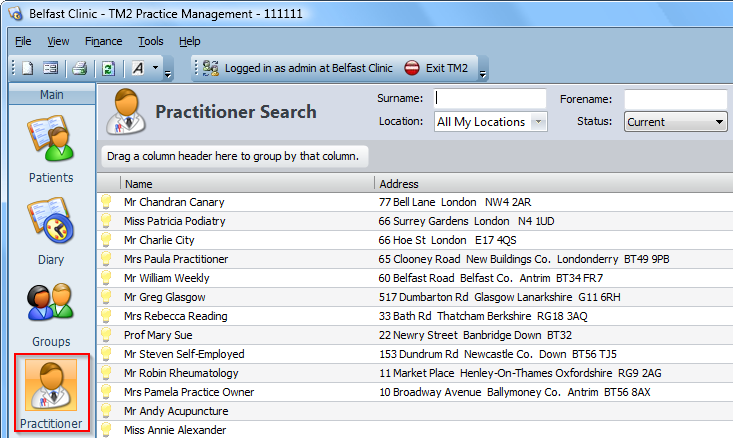Select Prof Mary Sue in list
This screenshot has height=438, width=733.
(158, 335)
